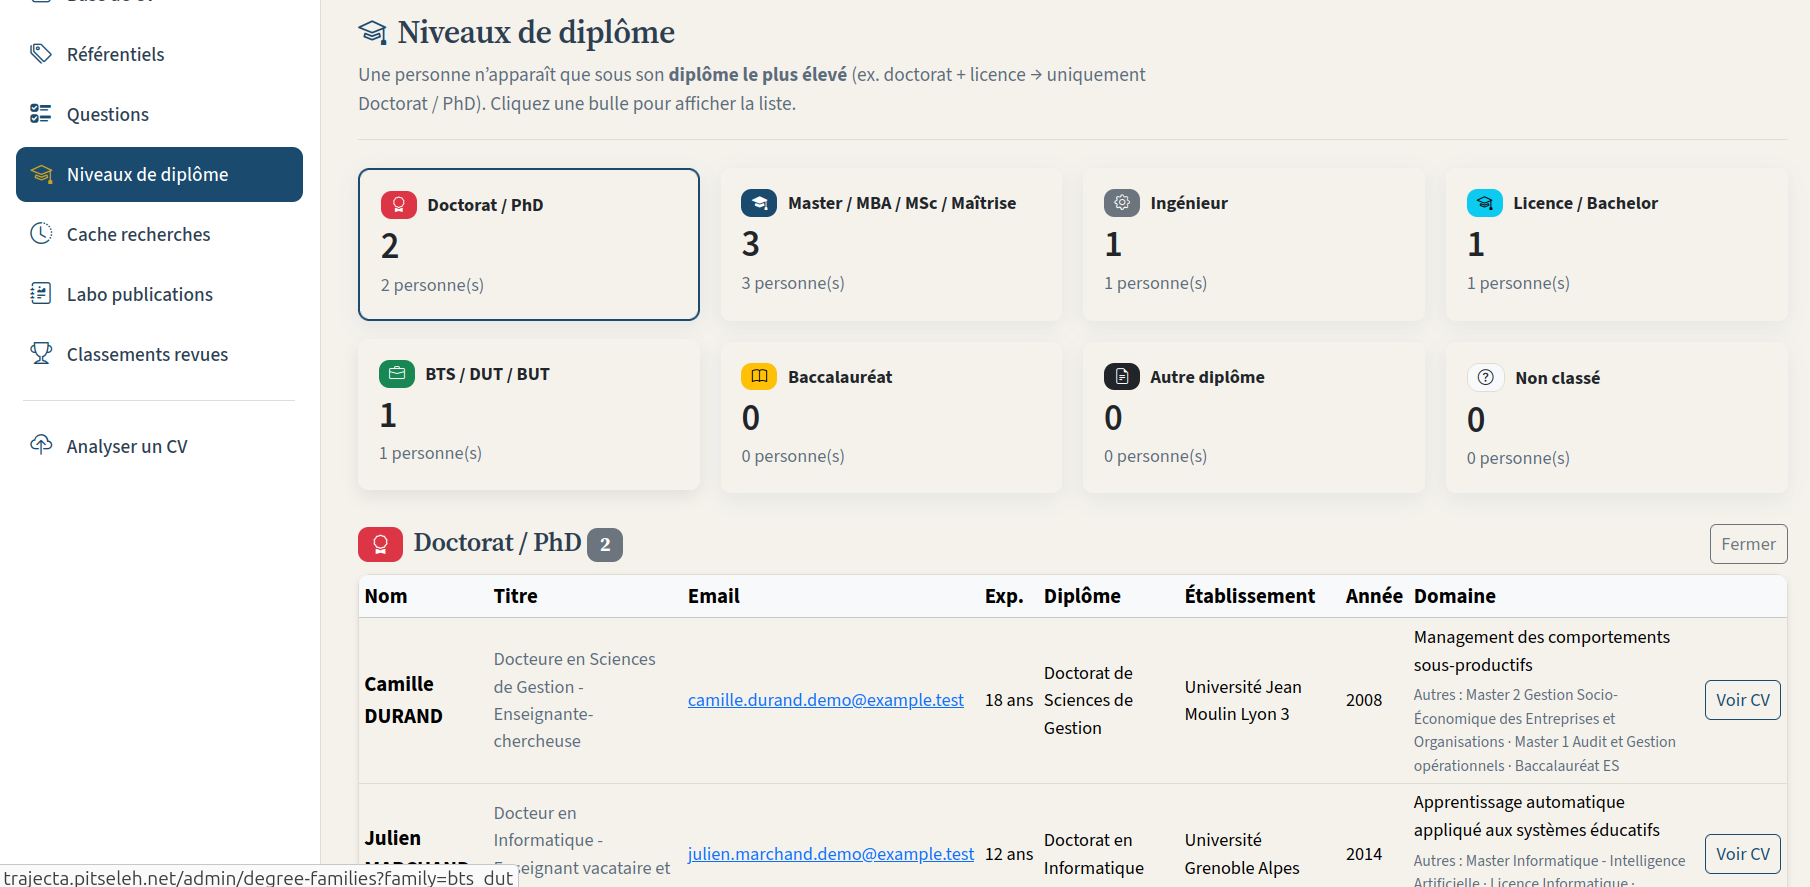Click the Master / MBA graduation cap icon
Screen dimensions: 1810x887
coord(759,203)
